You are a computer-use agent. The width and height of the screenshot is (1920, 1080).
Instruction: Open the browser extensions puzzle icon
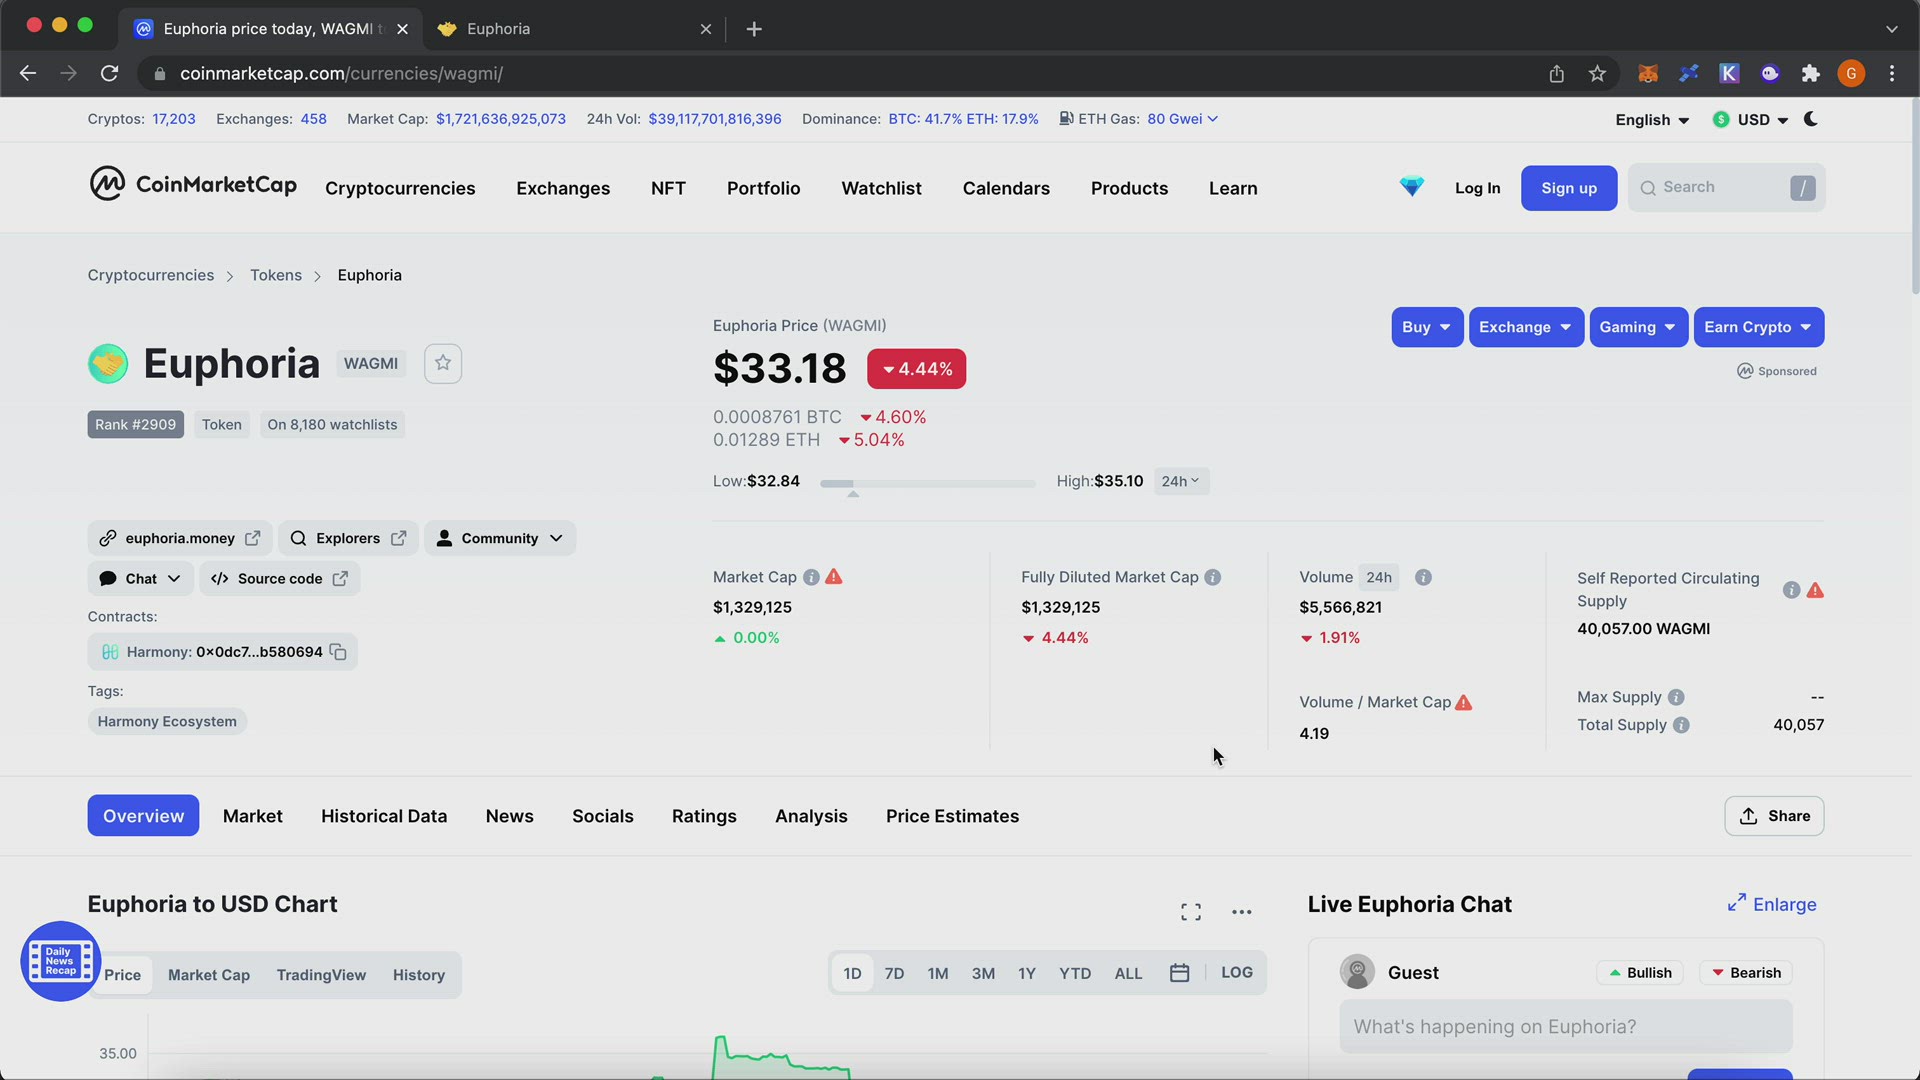pos(1810,73)
